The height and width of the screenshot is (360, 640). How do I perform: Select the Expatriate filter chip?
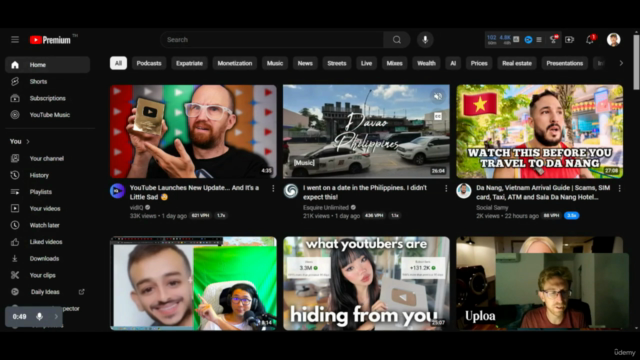(189, 63)
